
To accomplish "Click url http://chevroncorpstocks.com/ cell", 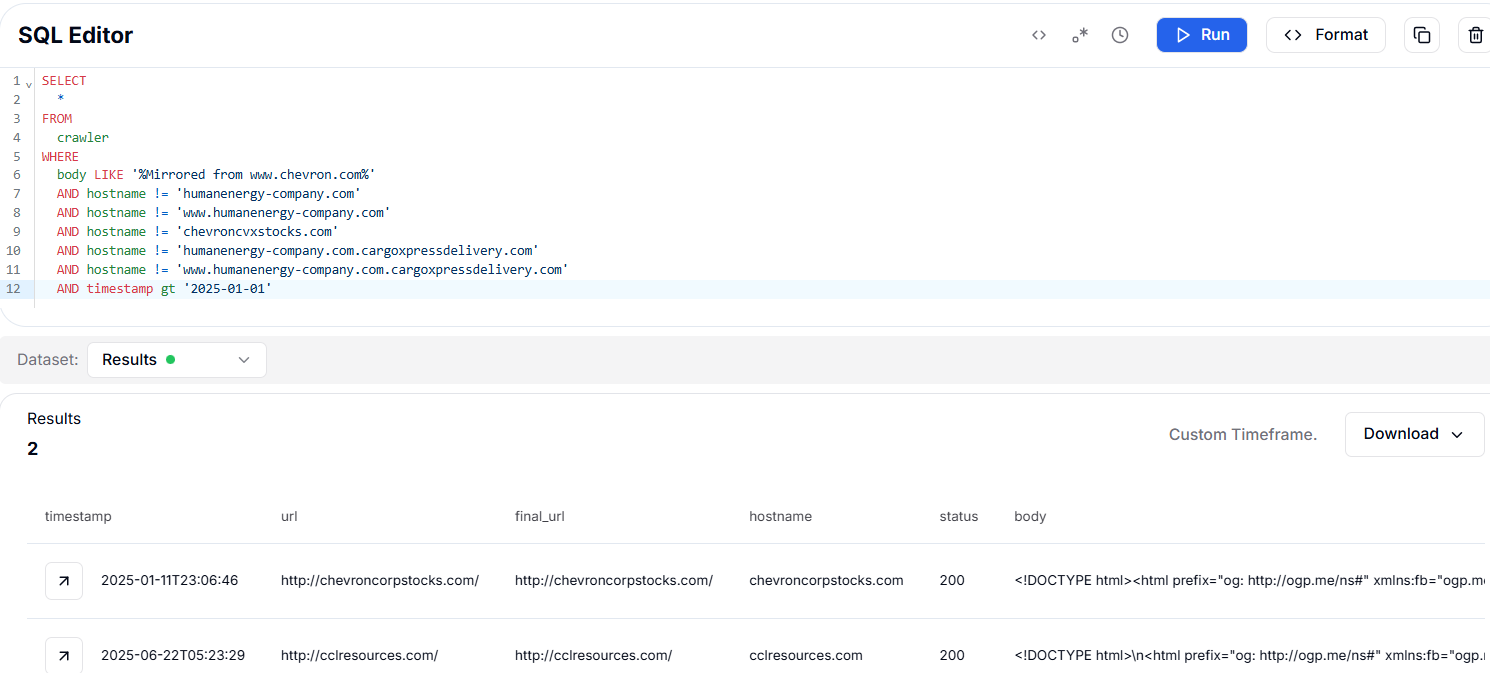I will tap(380, 581).
